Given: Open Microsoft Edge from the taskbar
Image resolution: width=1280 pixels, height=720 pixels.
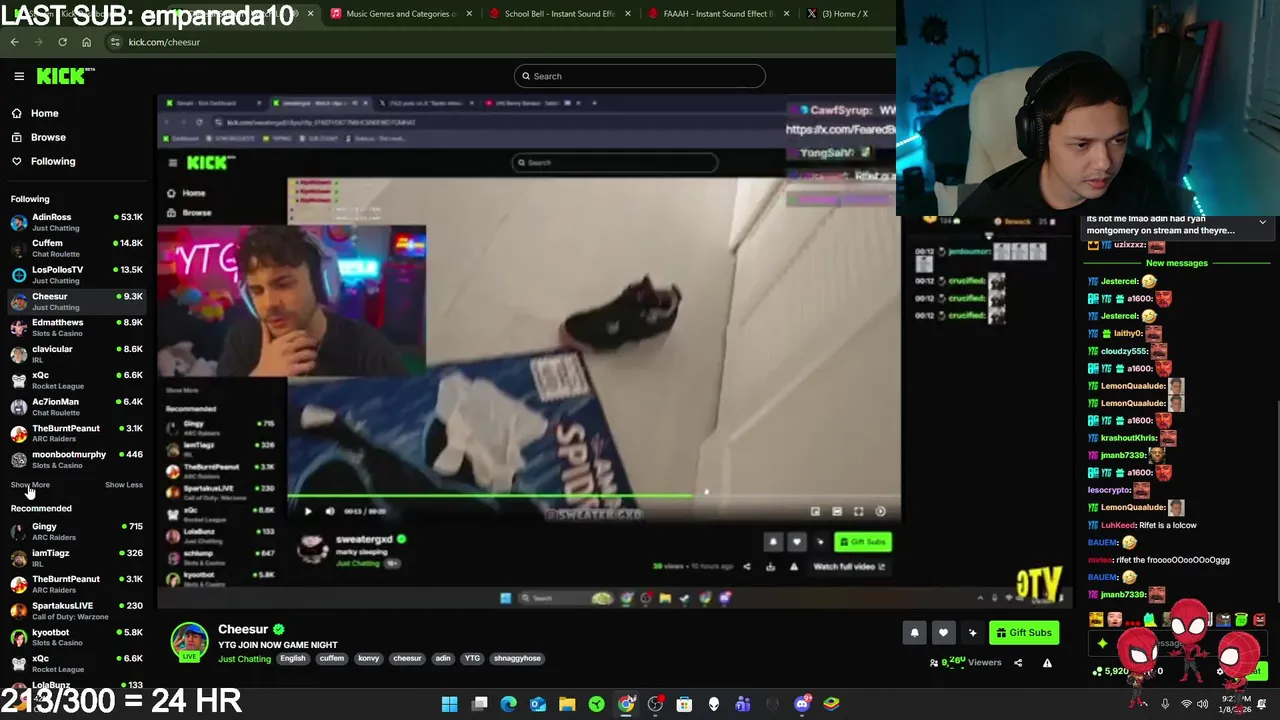Looking at the screenshot, I should pyautogui.click(x=509, y=704).
